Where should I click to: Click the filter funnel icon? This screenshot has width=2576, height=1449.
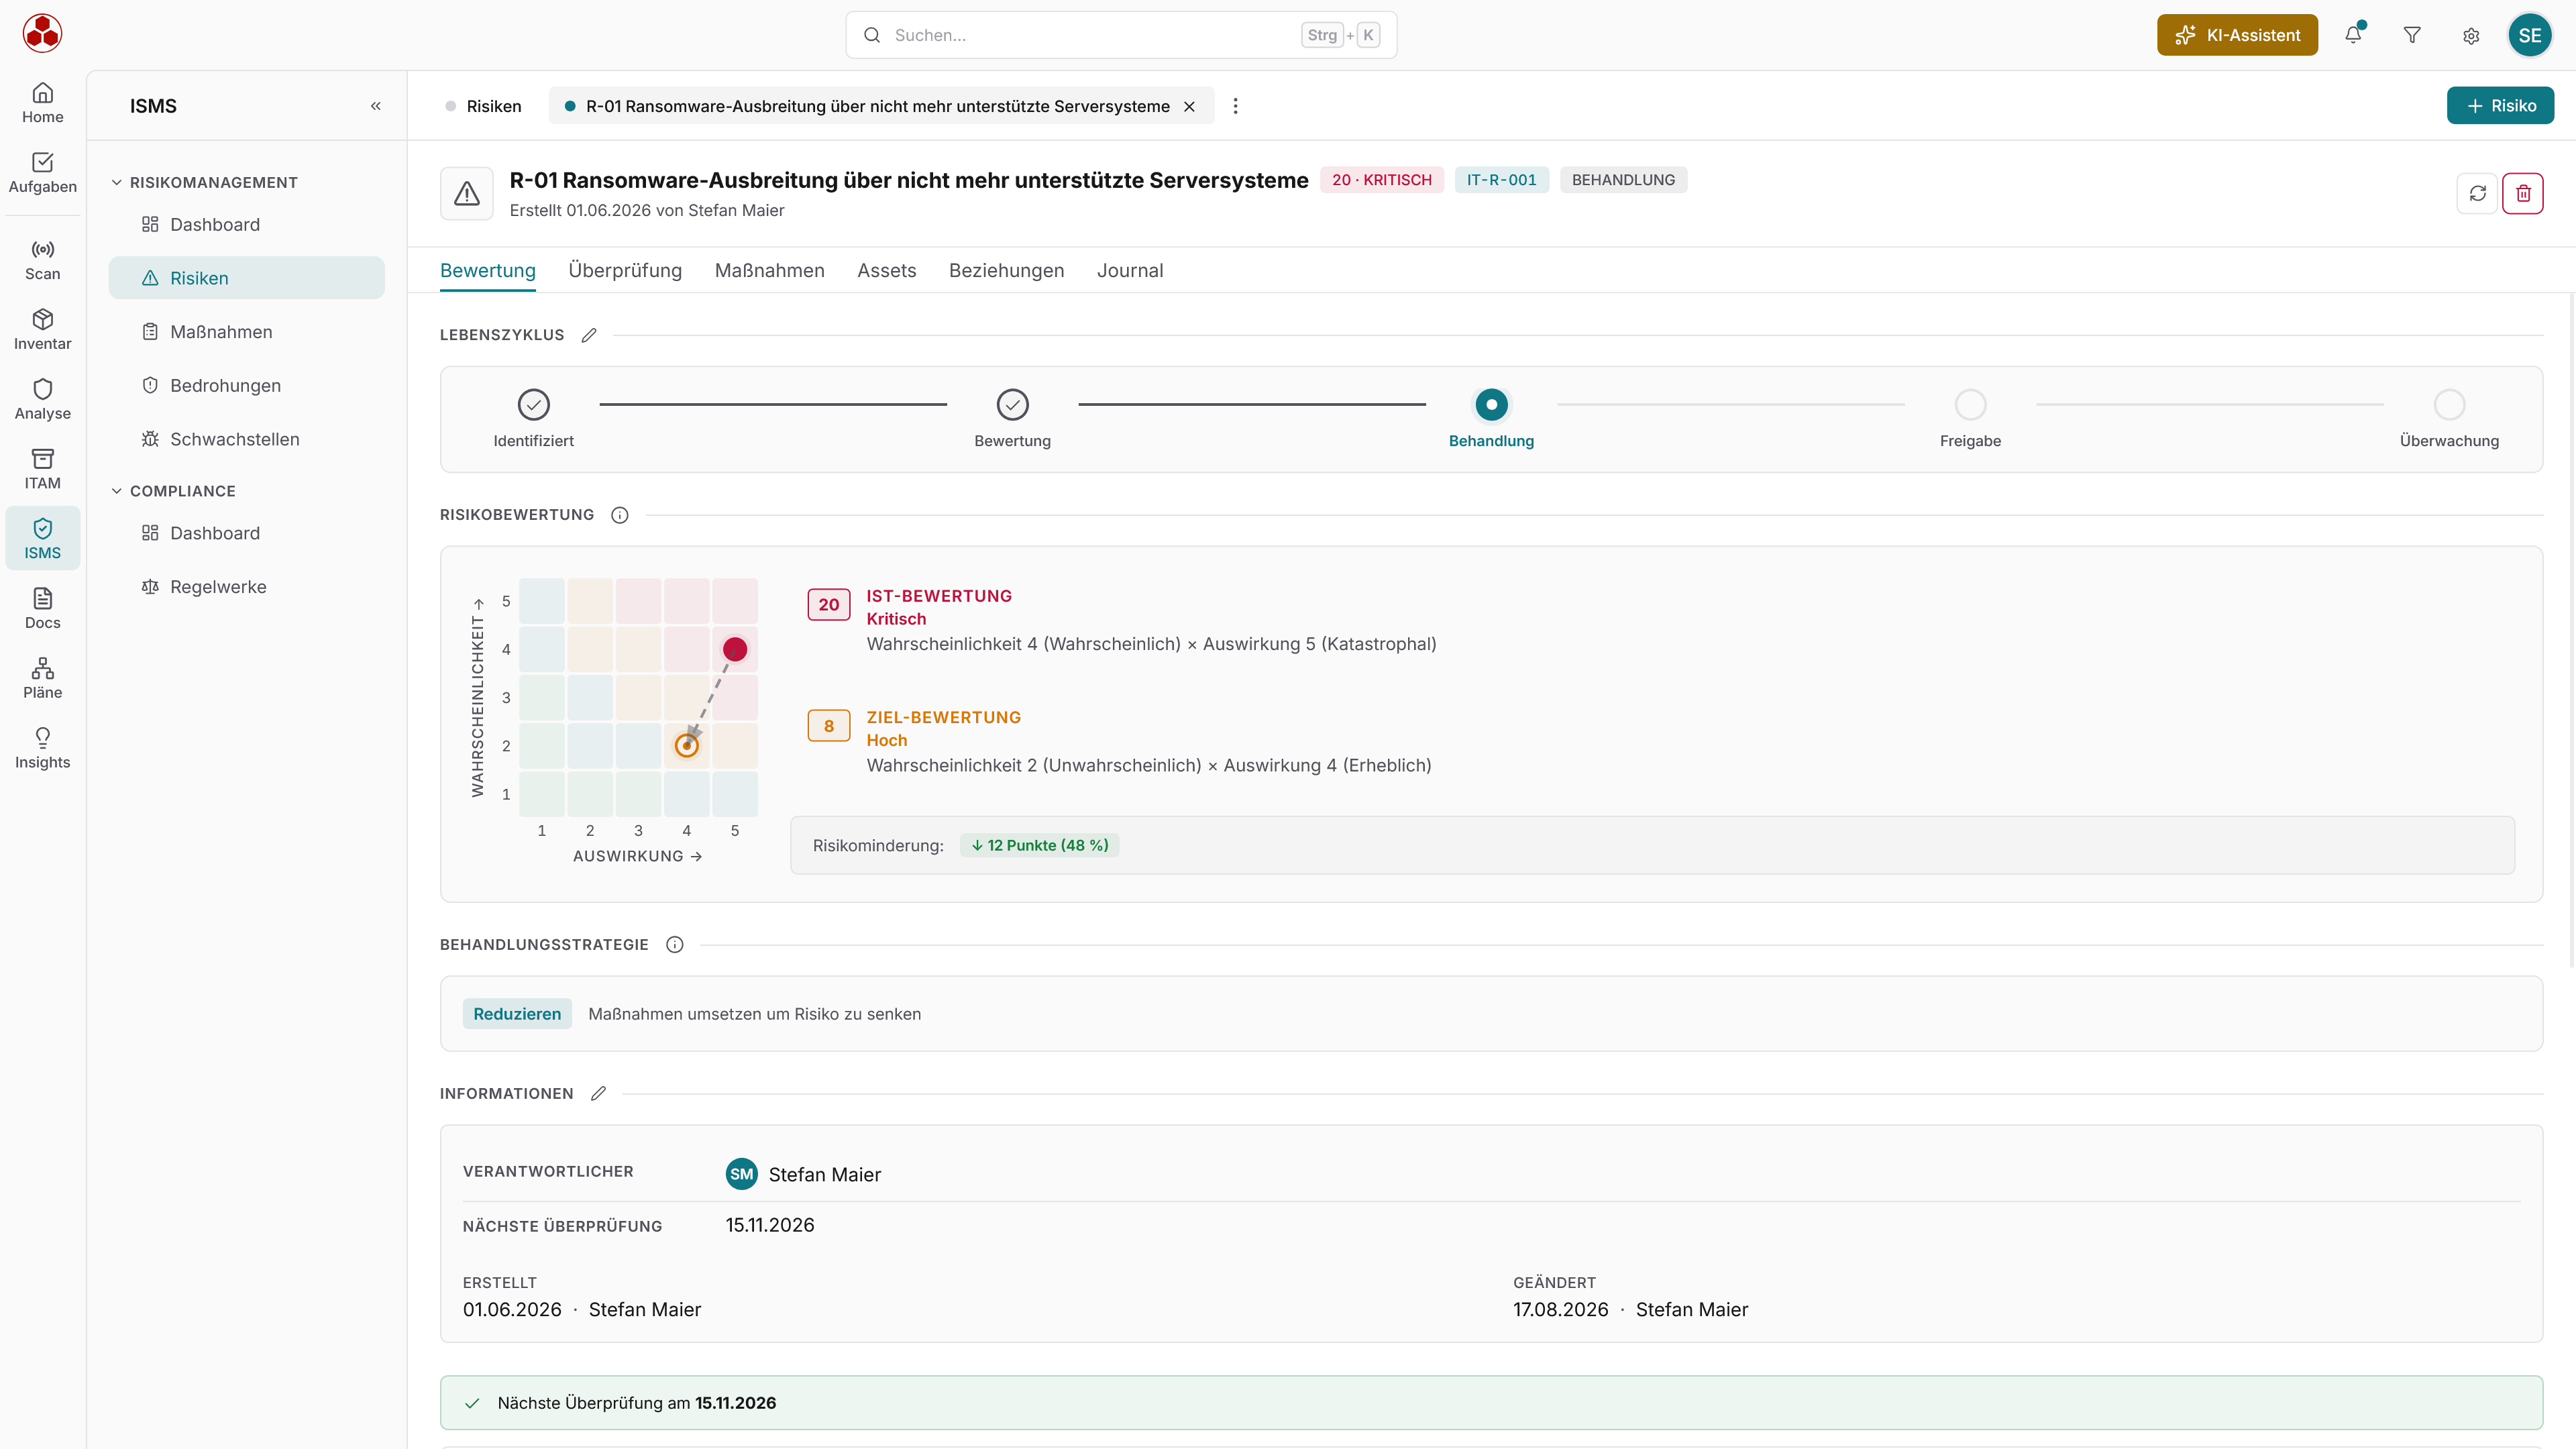(x=2412, y=35)
